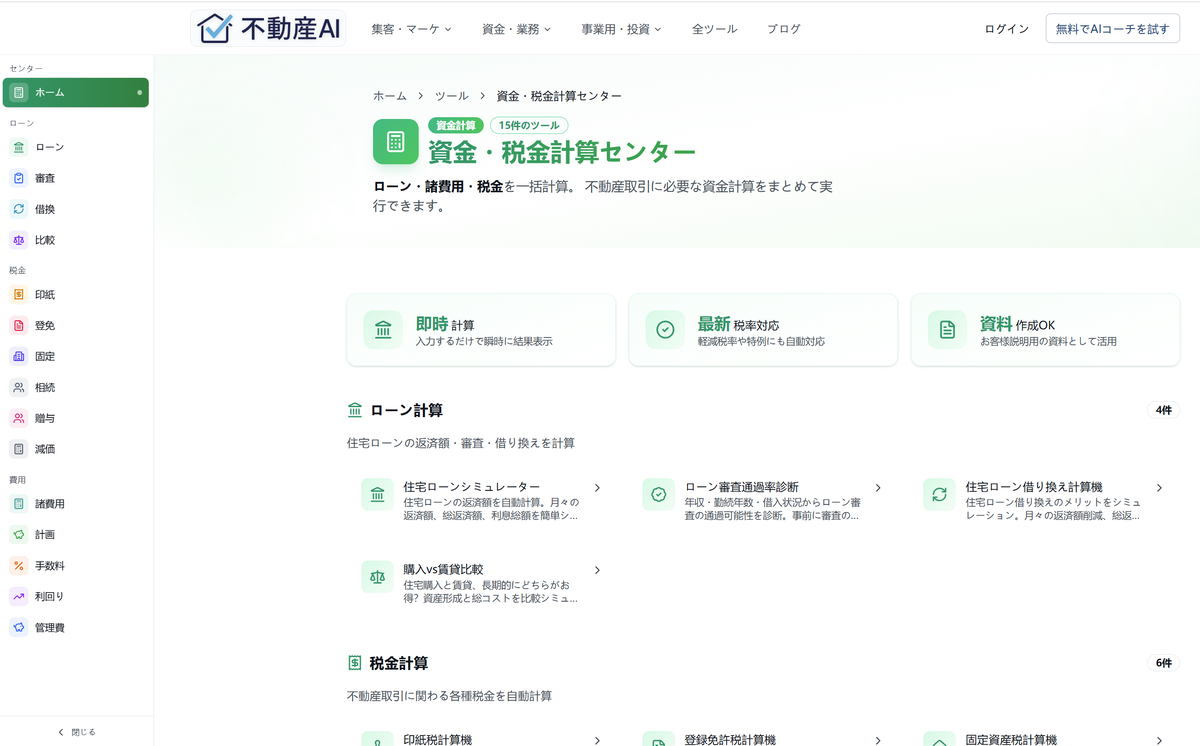This screenshot has height=746, width=1200.
Task: Go to ツール breadcrumb link
Action: click(451, 96)
